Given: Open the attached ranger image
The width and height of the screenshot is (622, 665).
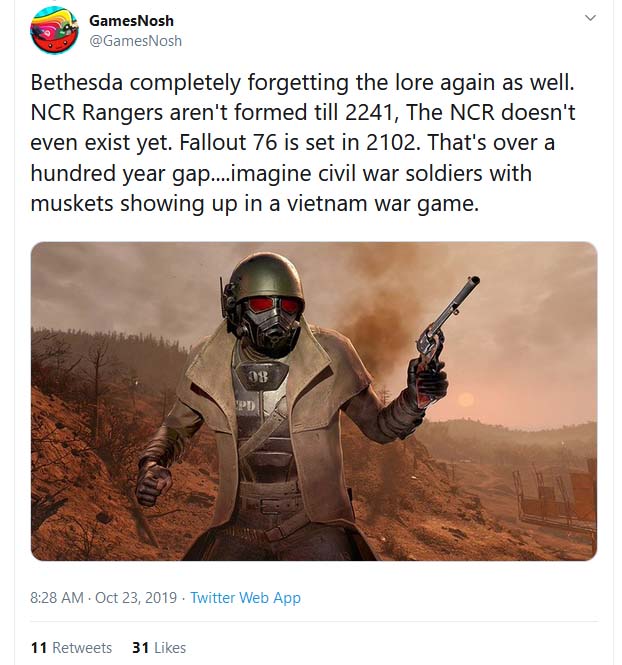Looking at the screenshot, I should [314, 400].
